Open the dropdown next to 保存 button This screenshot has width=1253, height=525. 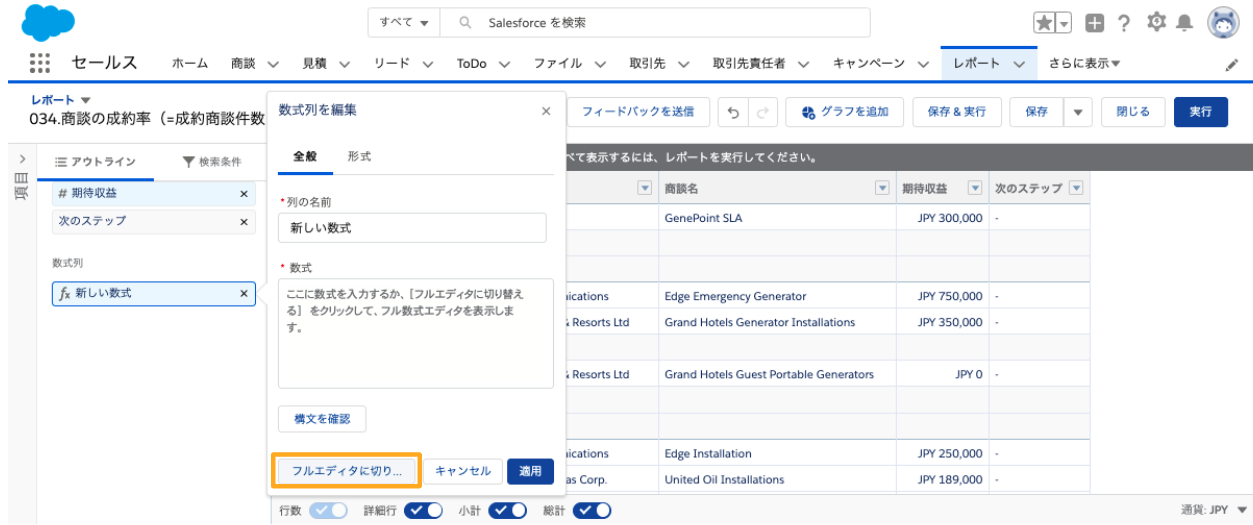click(x=1078, y=112)
